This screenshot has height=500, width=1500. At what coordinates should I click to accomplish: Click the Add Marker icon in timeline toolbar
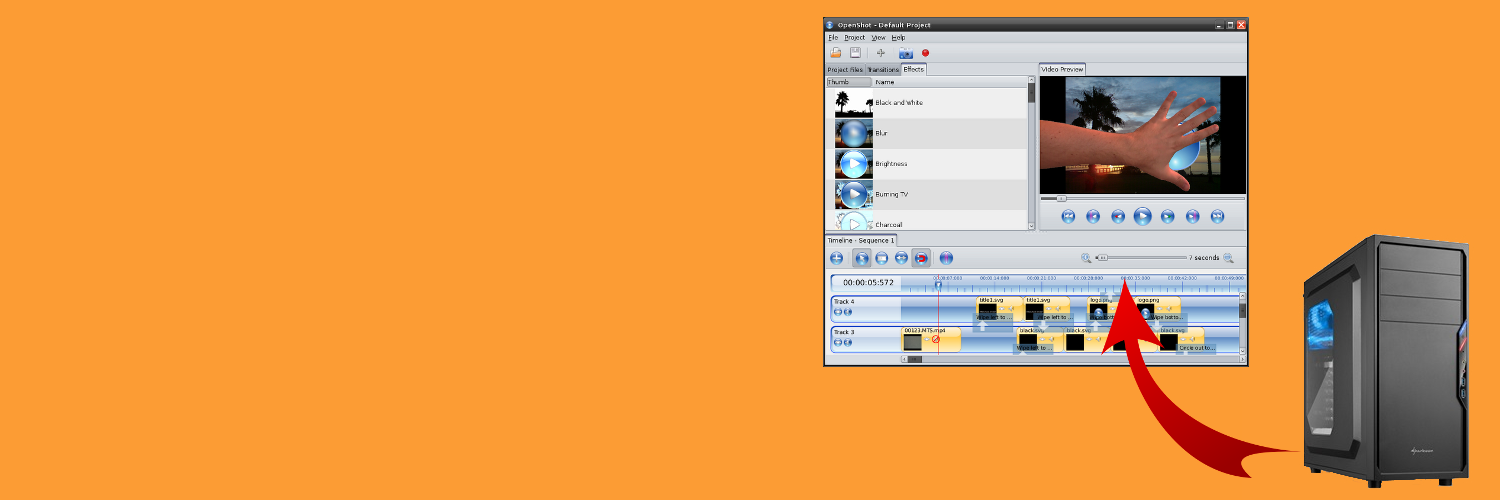946,258
